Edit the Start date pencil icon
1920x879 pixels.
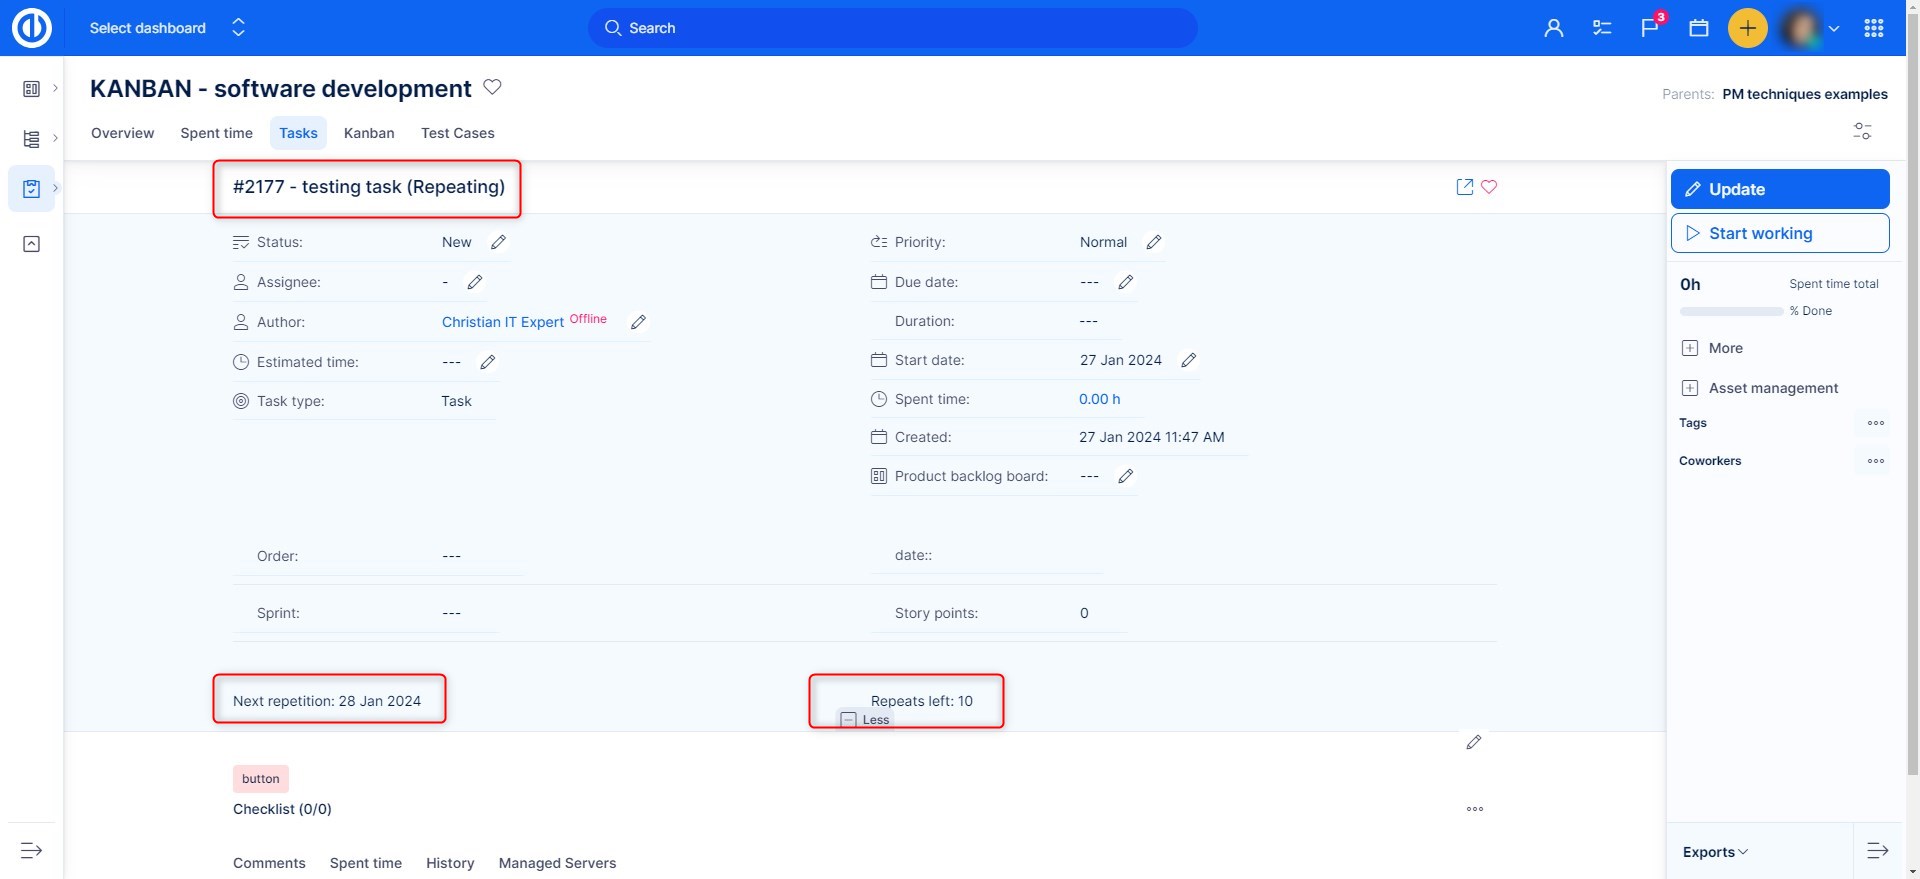click(x=1188, y=360)
